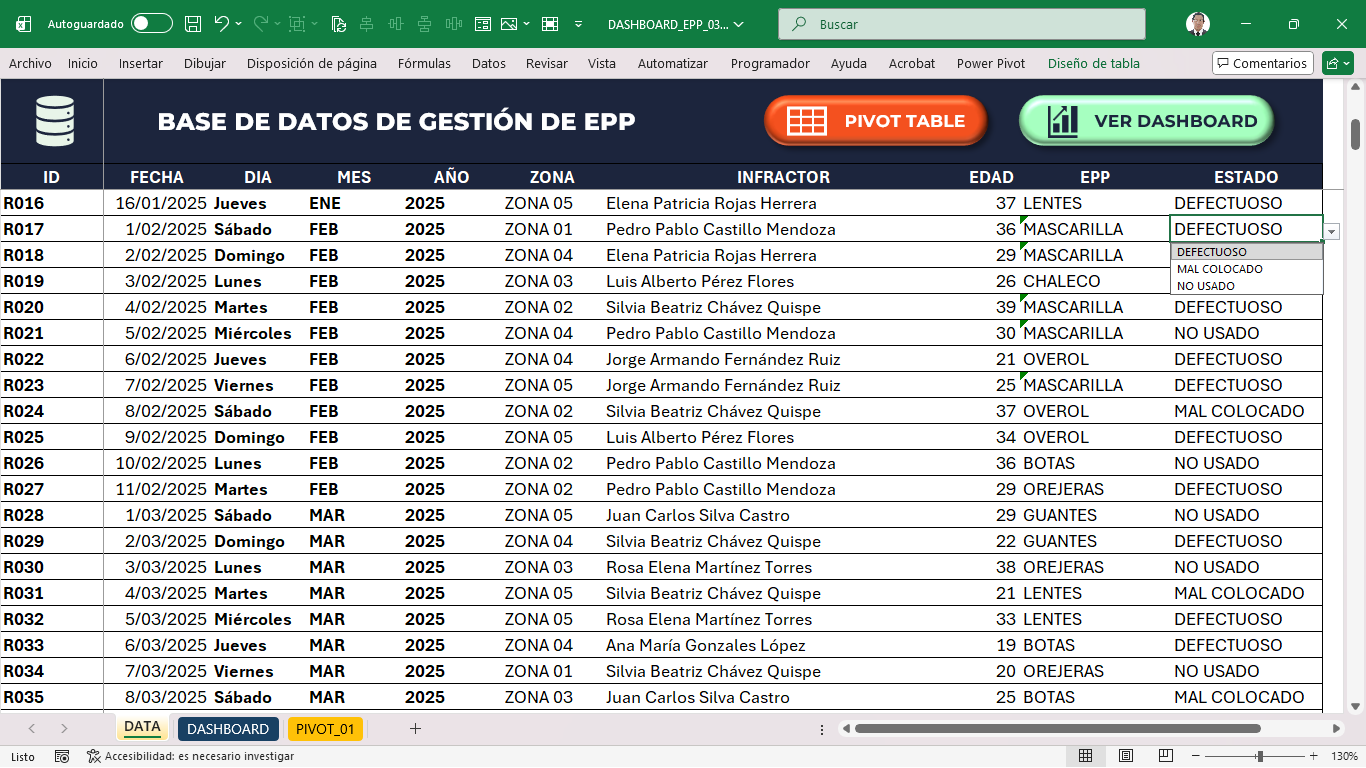Open the Power Pivot tab
The image size is (1366, 768).
pos(991,63)
